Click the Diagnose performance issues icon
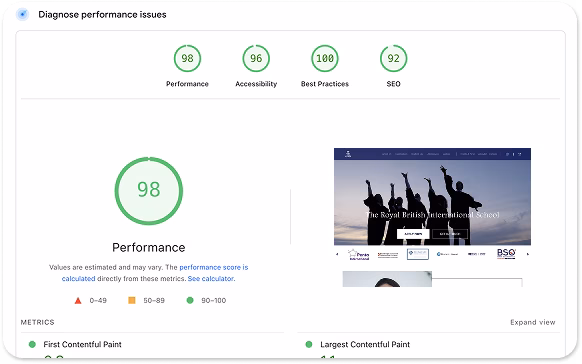Image resolution: width=582 pixels, height=364 pixels. click(23, 14)
